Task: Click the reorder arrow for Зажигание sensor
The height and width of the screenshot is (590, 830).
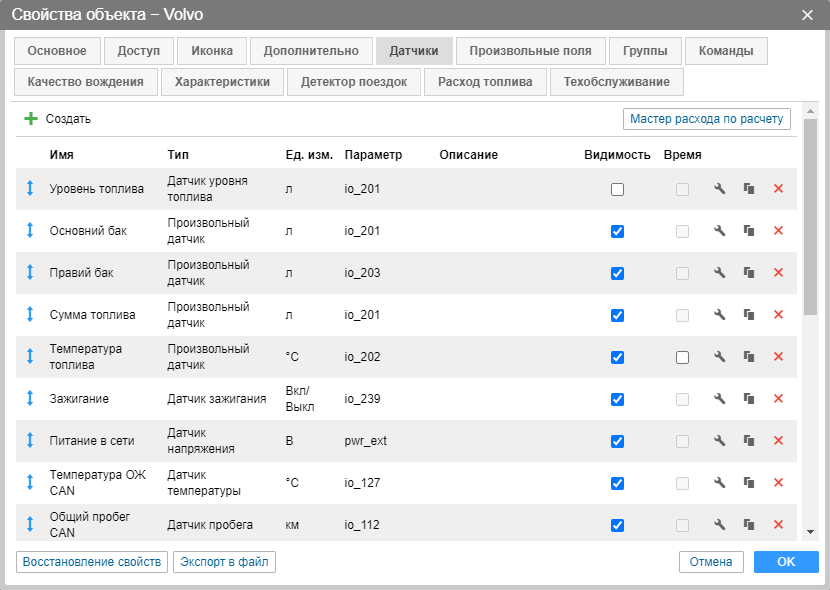Action: pyautogui.click(x=30, y=399)
